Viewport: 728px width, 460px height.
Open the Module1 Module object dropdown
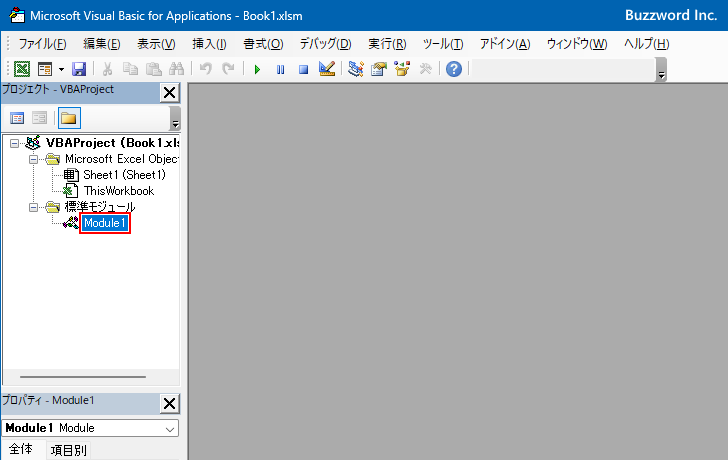(170, 428)
